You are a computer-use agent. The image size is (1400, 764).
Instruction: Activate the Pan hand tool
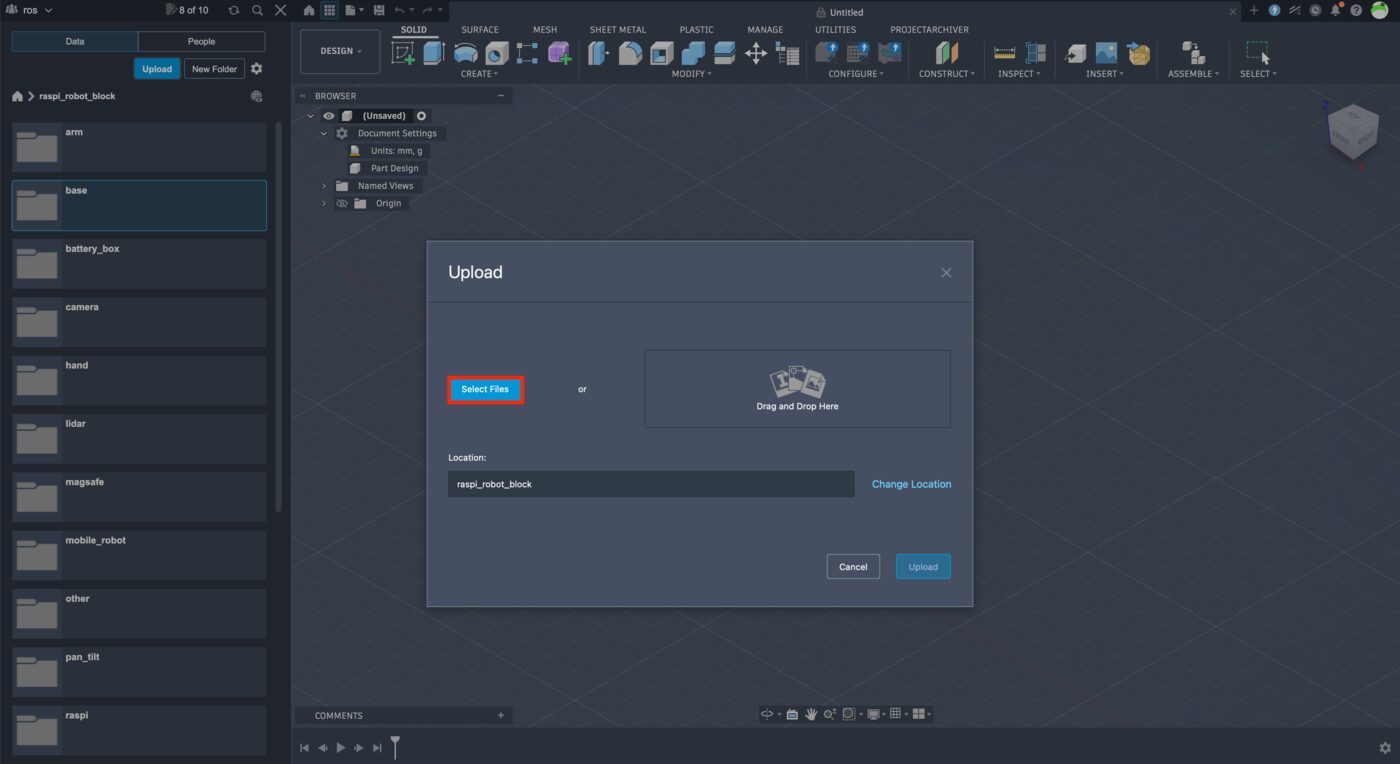(811, 714)
